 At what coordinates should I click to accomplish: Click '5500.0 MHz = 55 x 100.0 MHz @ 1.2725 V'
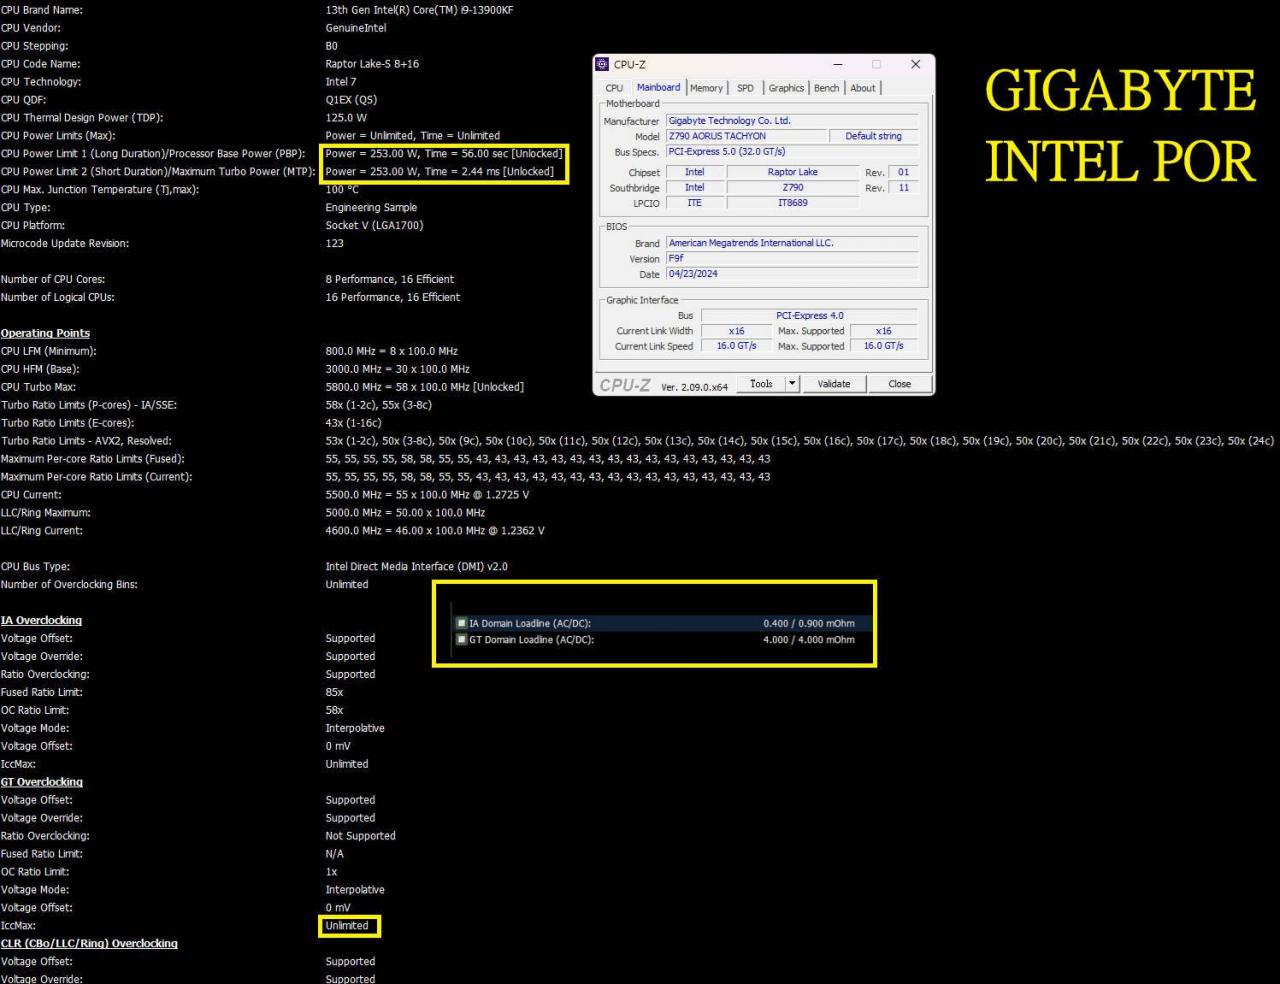[427, 495]
